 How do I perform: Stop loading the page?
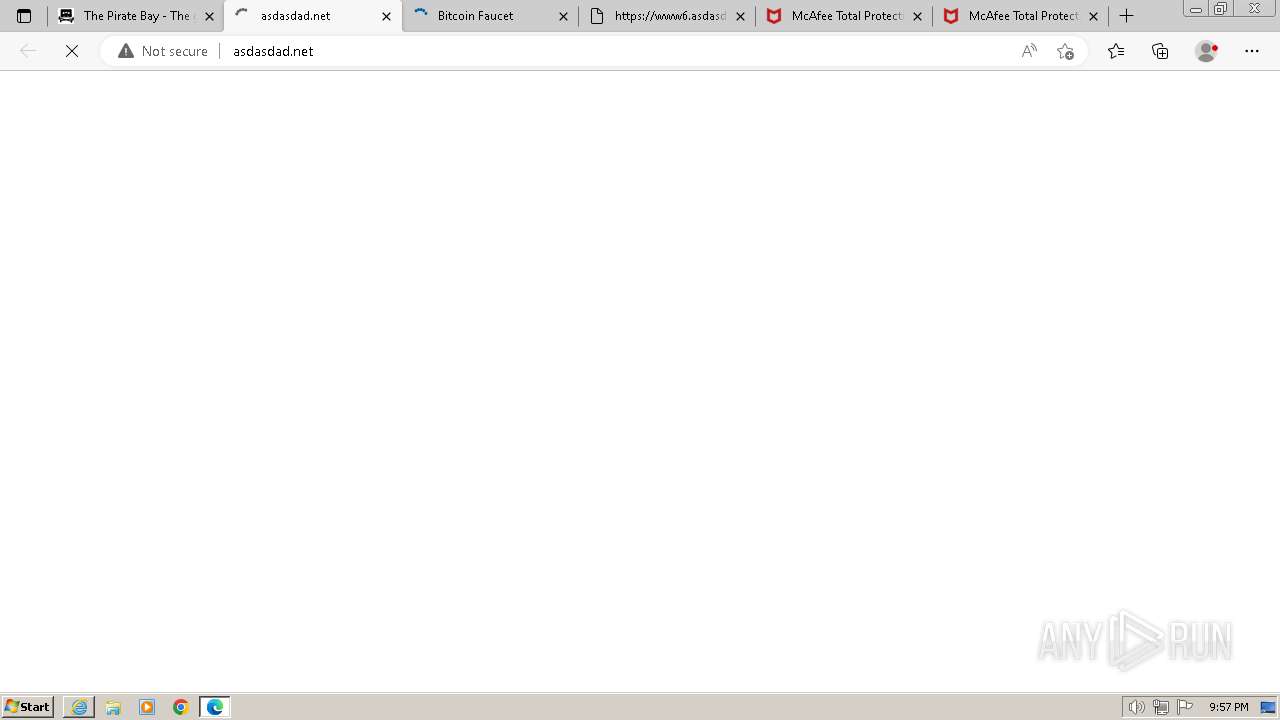[x=72, y=51]
